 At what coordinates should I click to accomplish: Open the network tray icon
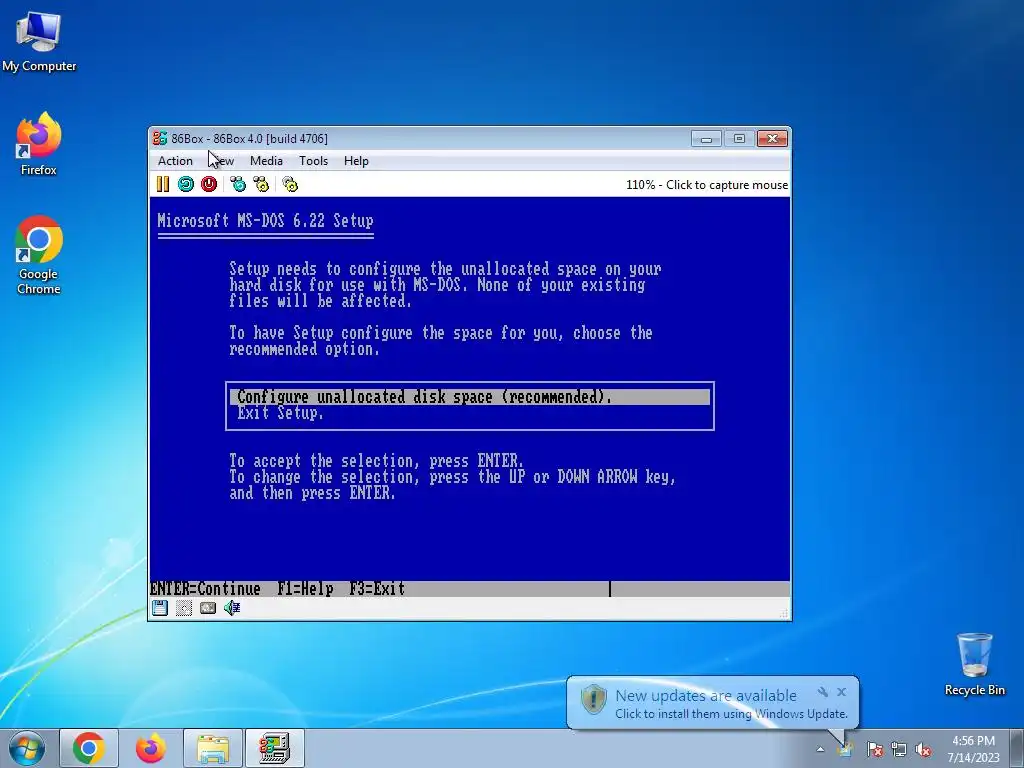coord(899,750)
